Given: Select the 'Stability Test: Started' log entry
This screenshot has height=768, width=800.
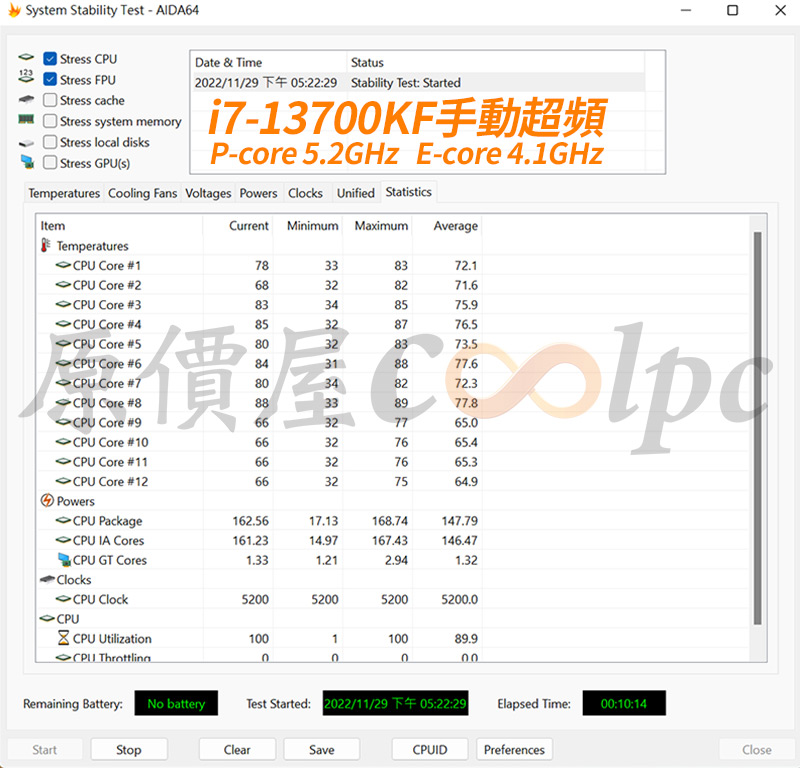Looking at the screenshot, I should 418,83.
